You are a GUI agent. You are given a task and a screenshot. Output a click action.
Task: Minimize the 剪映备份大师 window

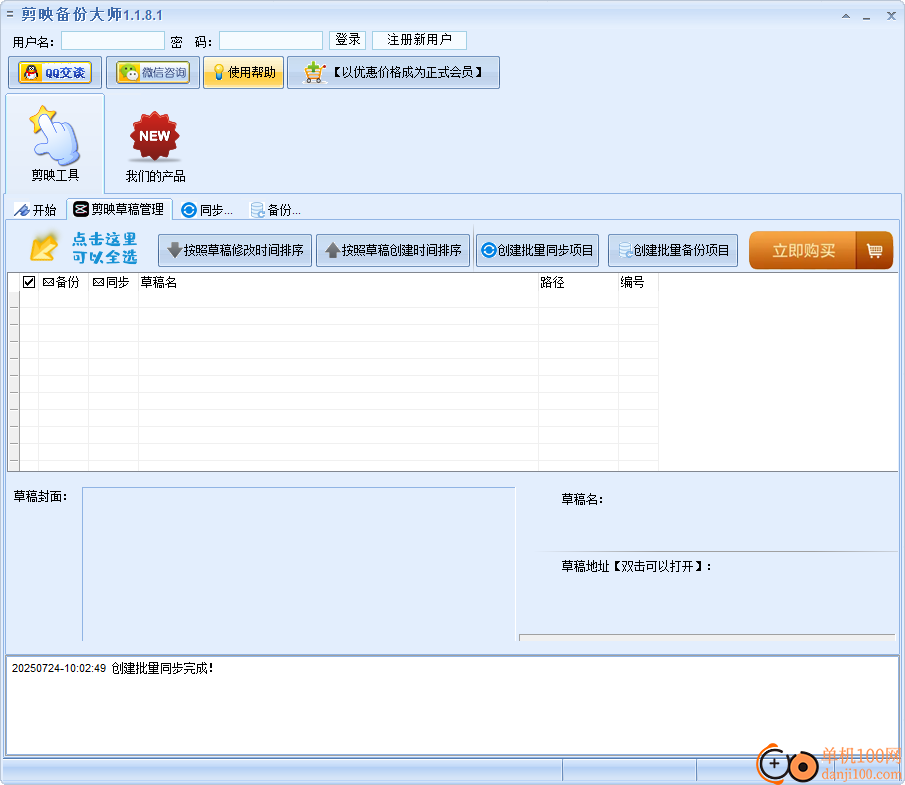pos(866,17)
